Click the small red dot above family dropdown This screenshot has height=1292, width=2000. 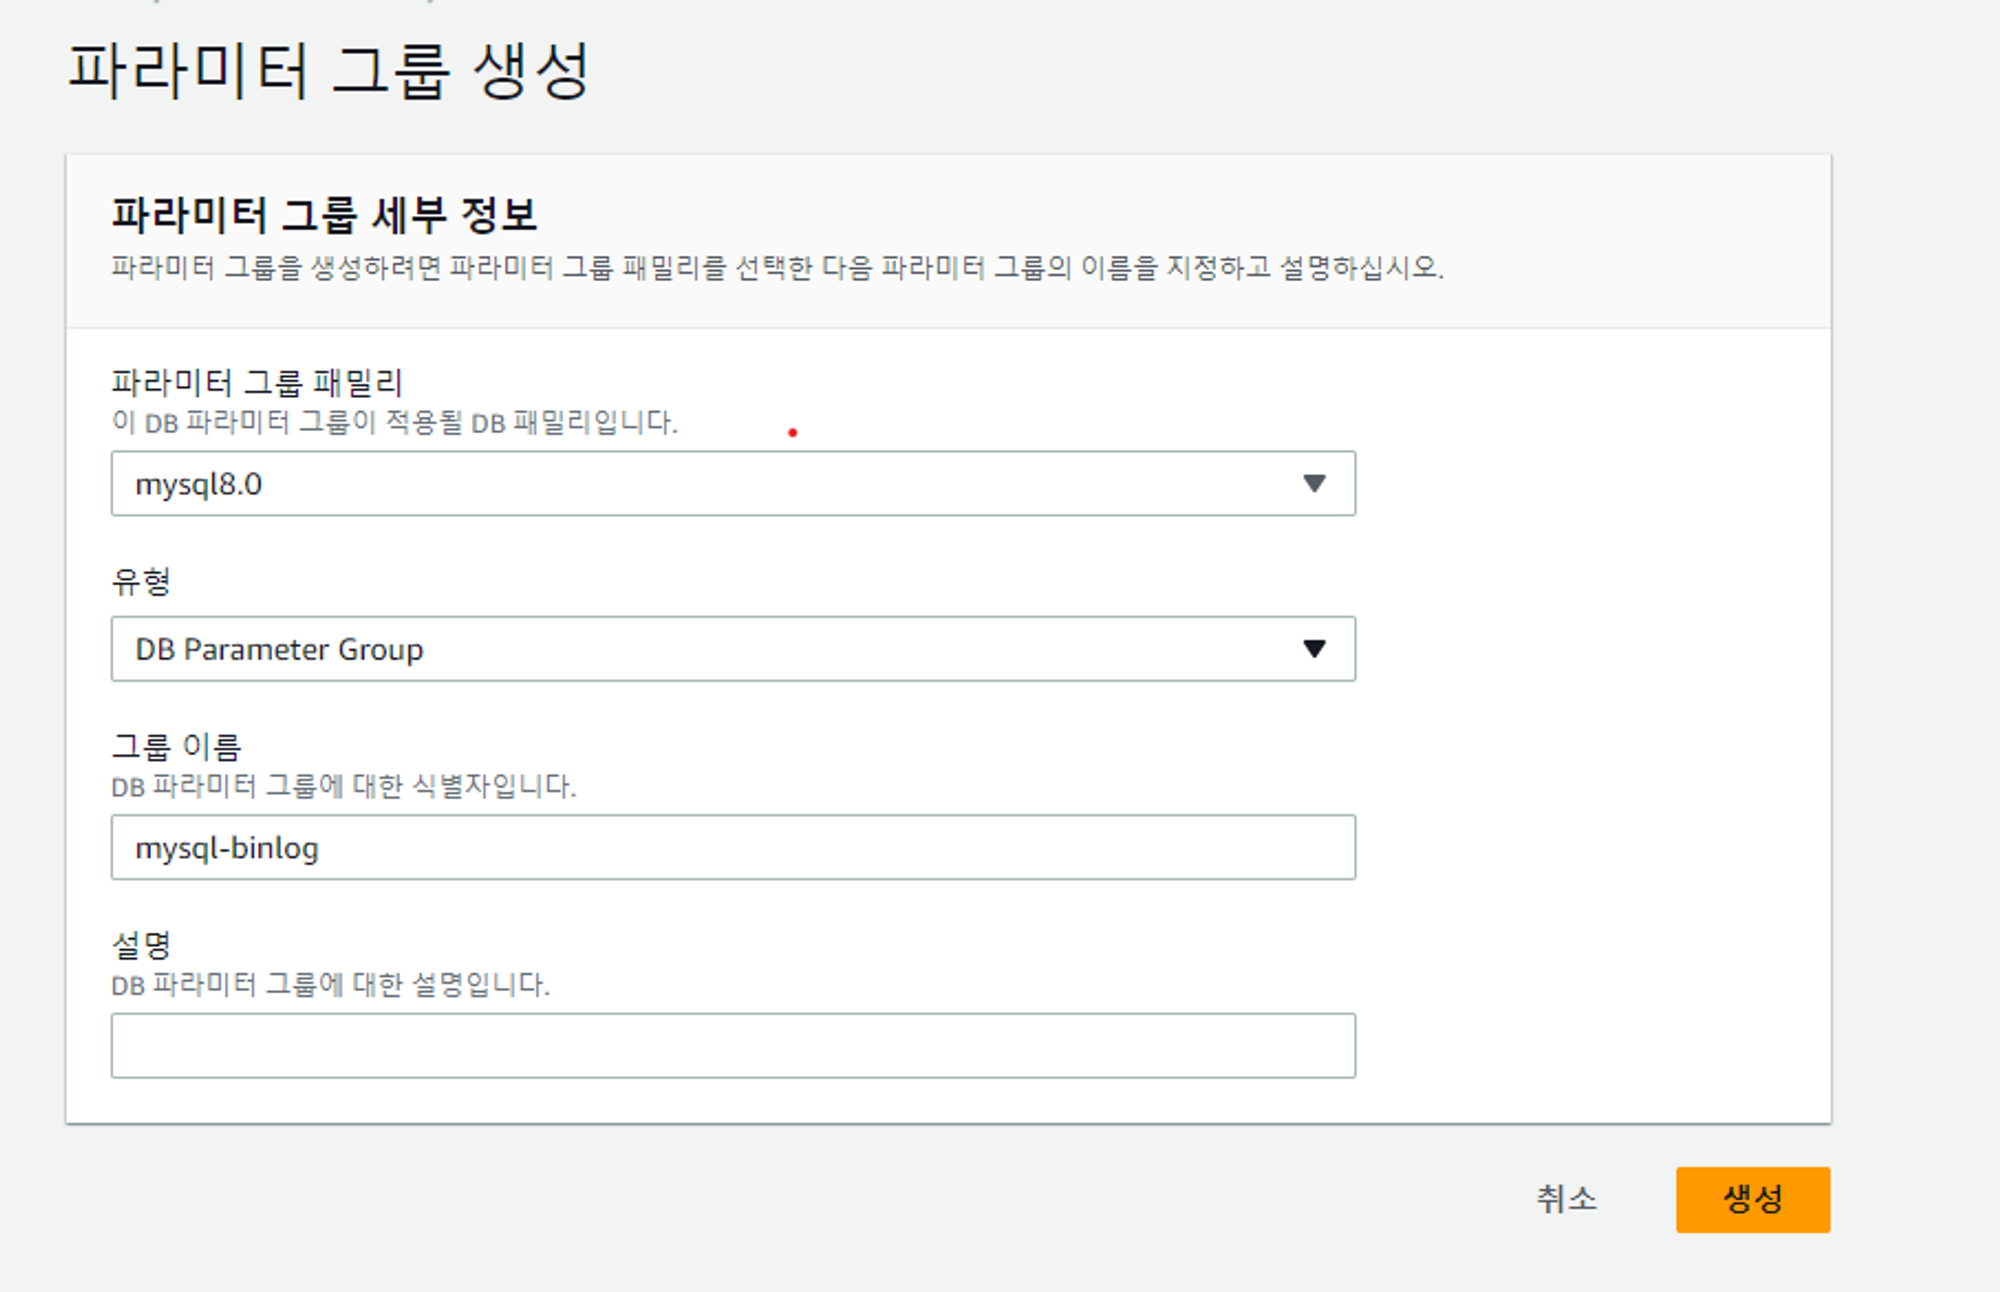pyautogui.click(x=792, y=433)
